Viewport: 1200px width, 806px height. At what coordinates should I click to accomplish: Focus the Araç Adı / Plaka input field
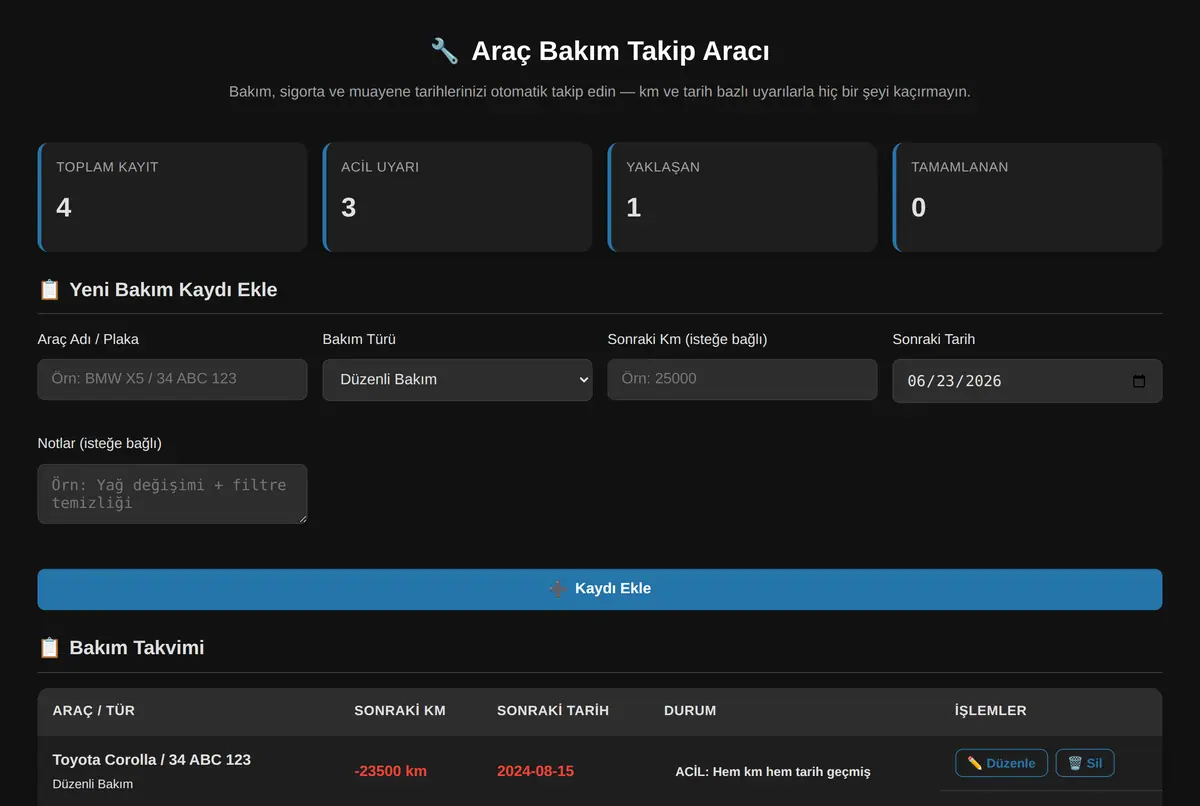click(x=172, y=379)
